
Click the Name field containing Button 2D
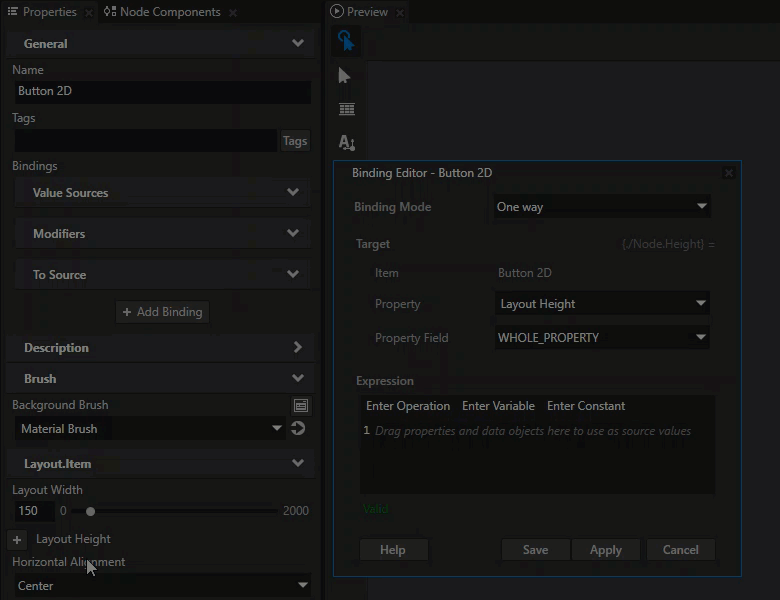[x=160, y=91]
